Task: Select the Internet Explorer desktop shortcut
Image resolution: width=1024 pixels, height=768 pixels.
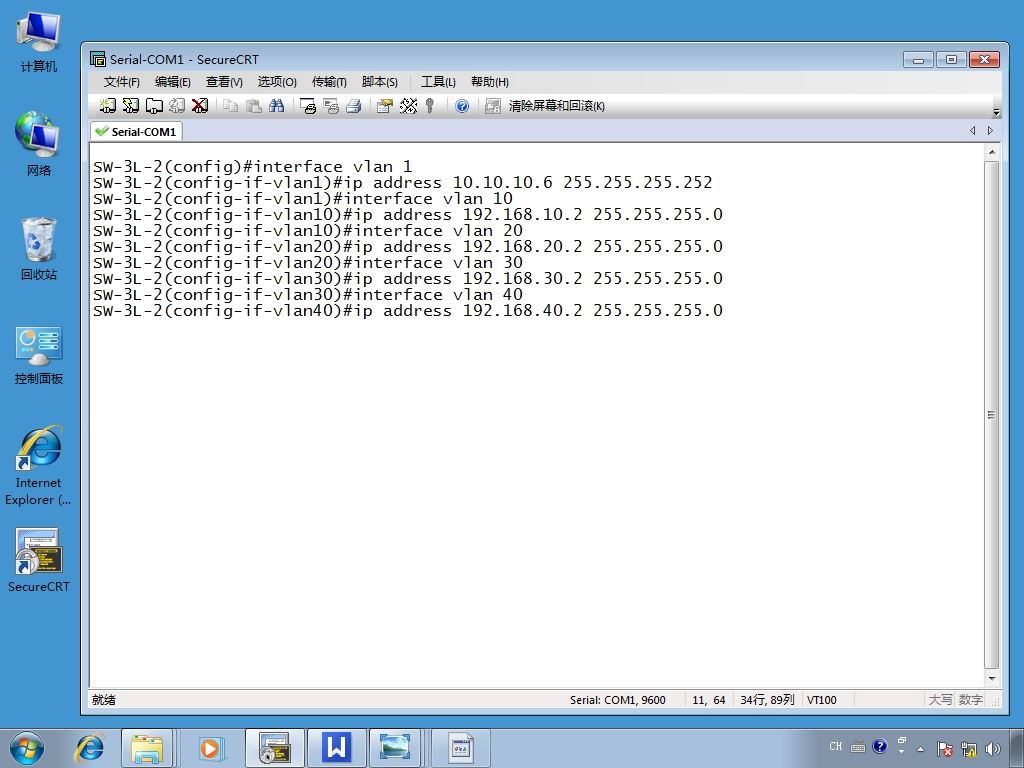Action: coord(39,466)
